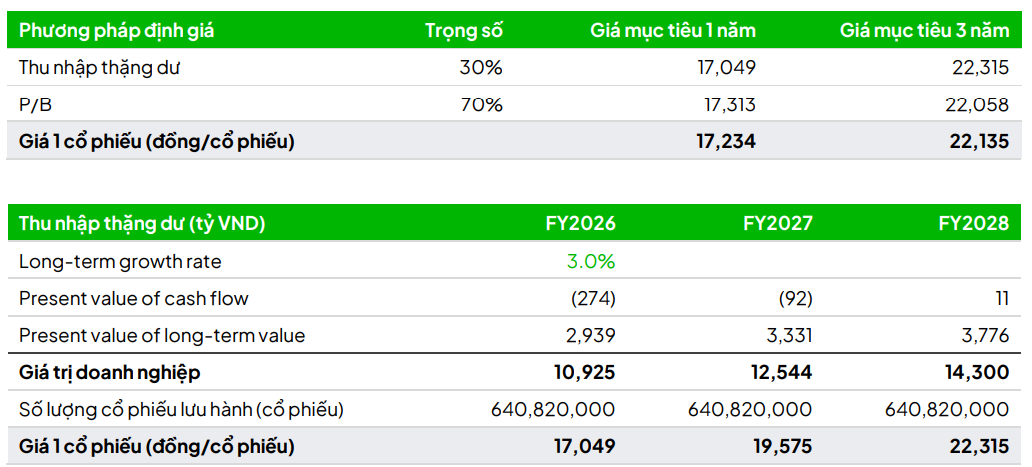Select the 'Long-term growth rate' row label
The height and width of the screenshot is (467, 1032).
click(x=120, y=261)
